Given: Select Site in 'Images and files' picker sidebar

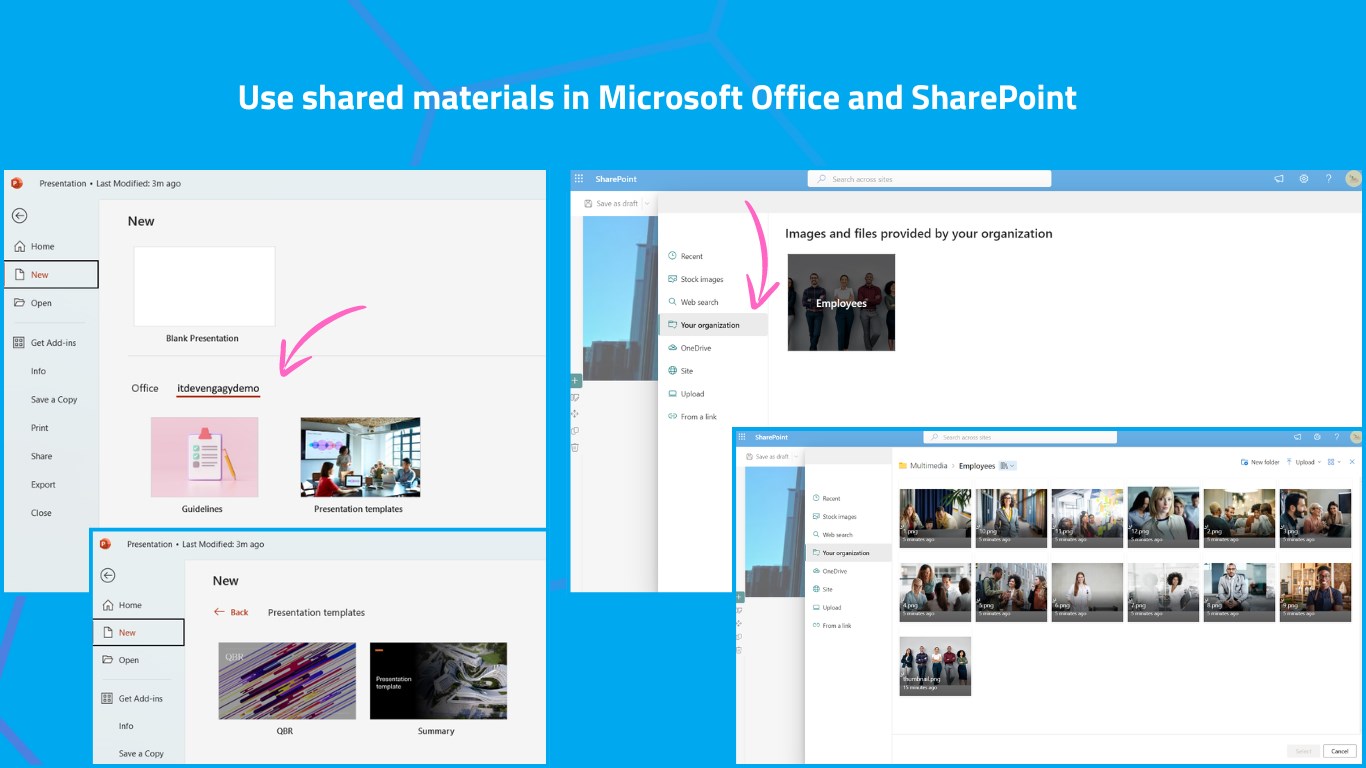Looking at the screenshot, I should click(x=680, y=371).
